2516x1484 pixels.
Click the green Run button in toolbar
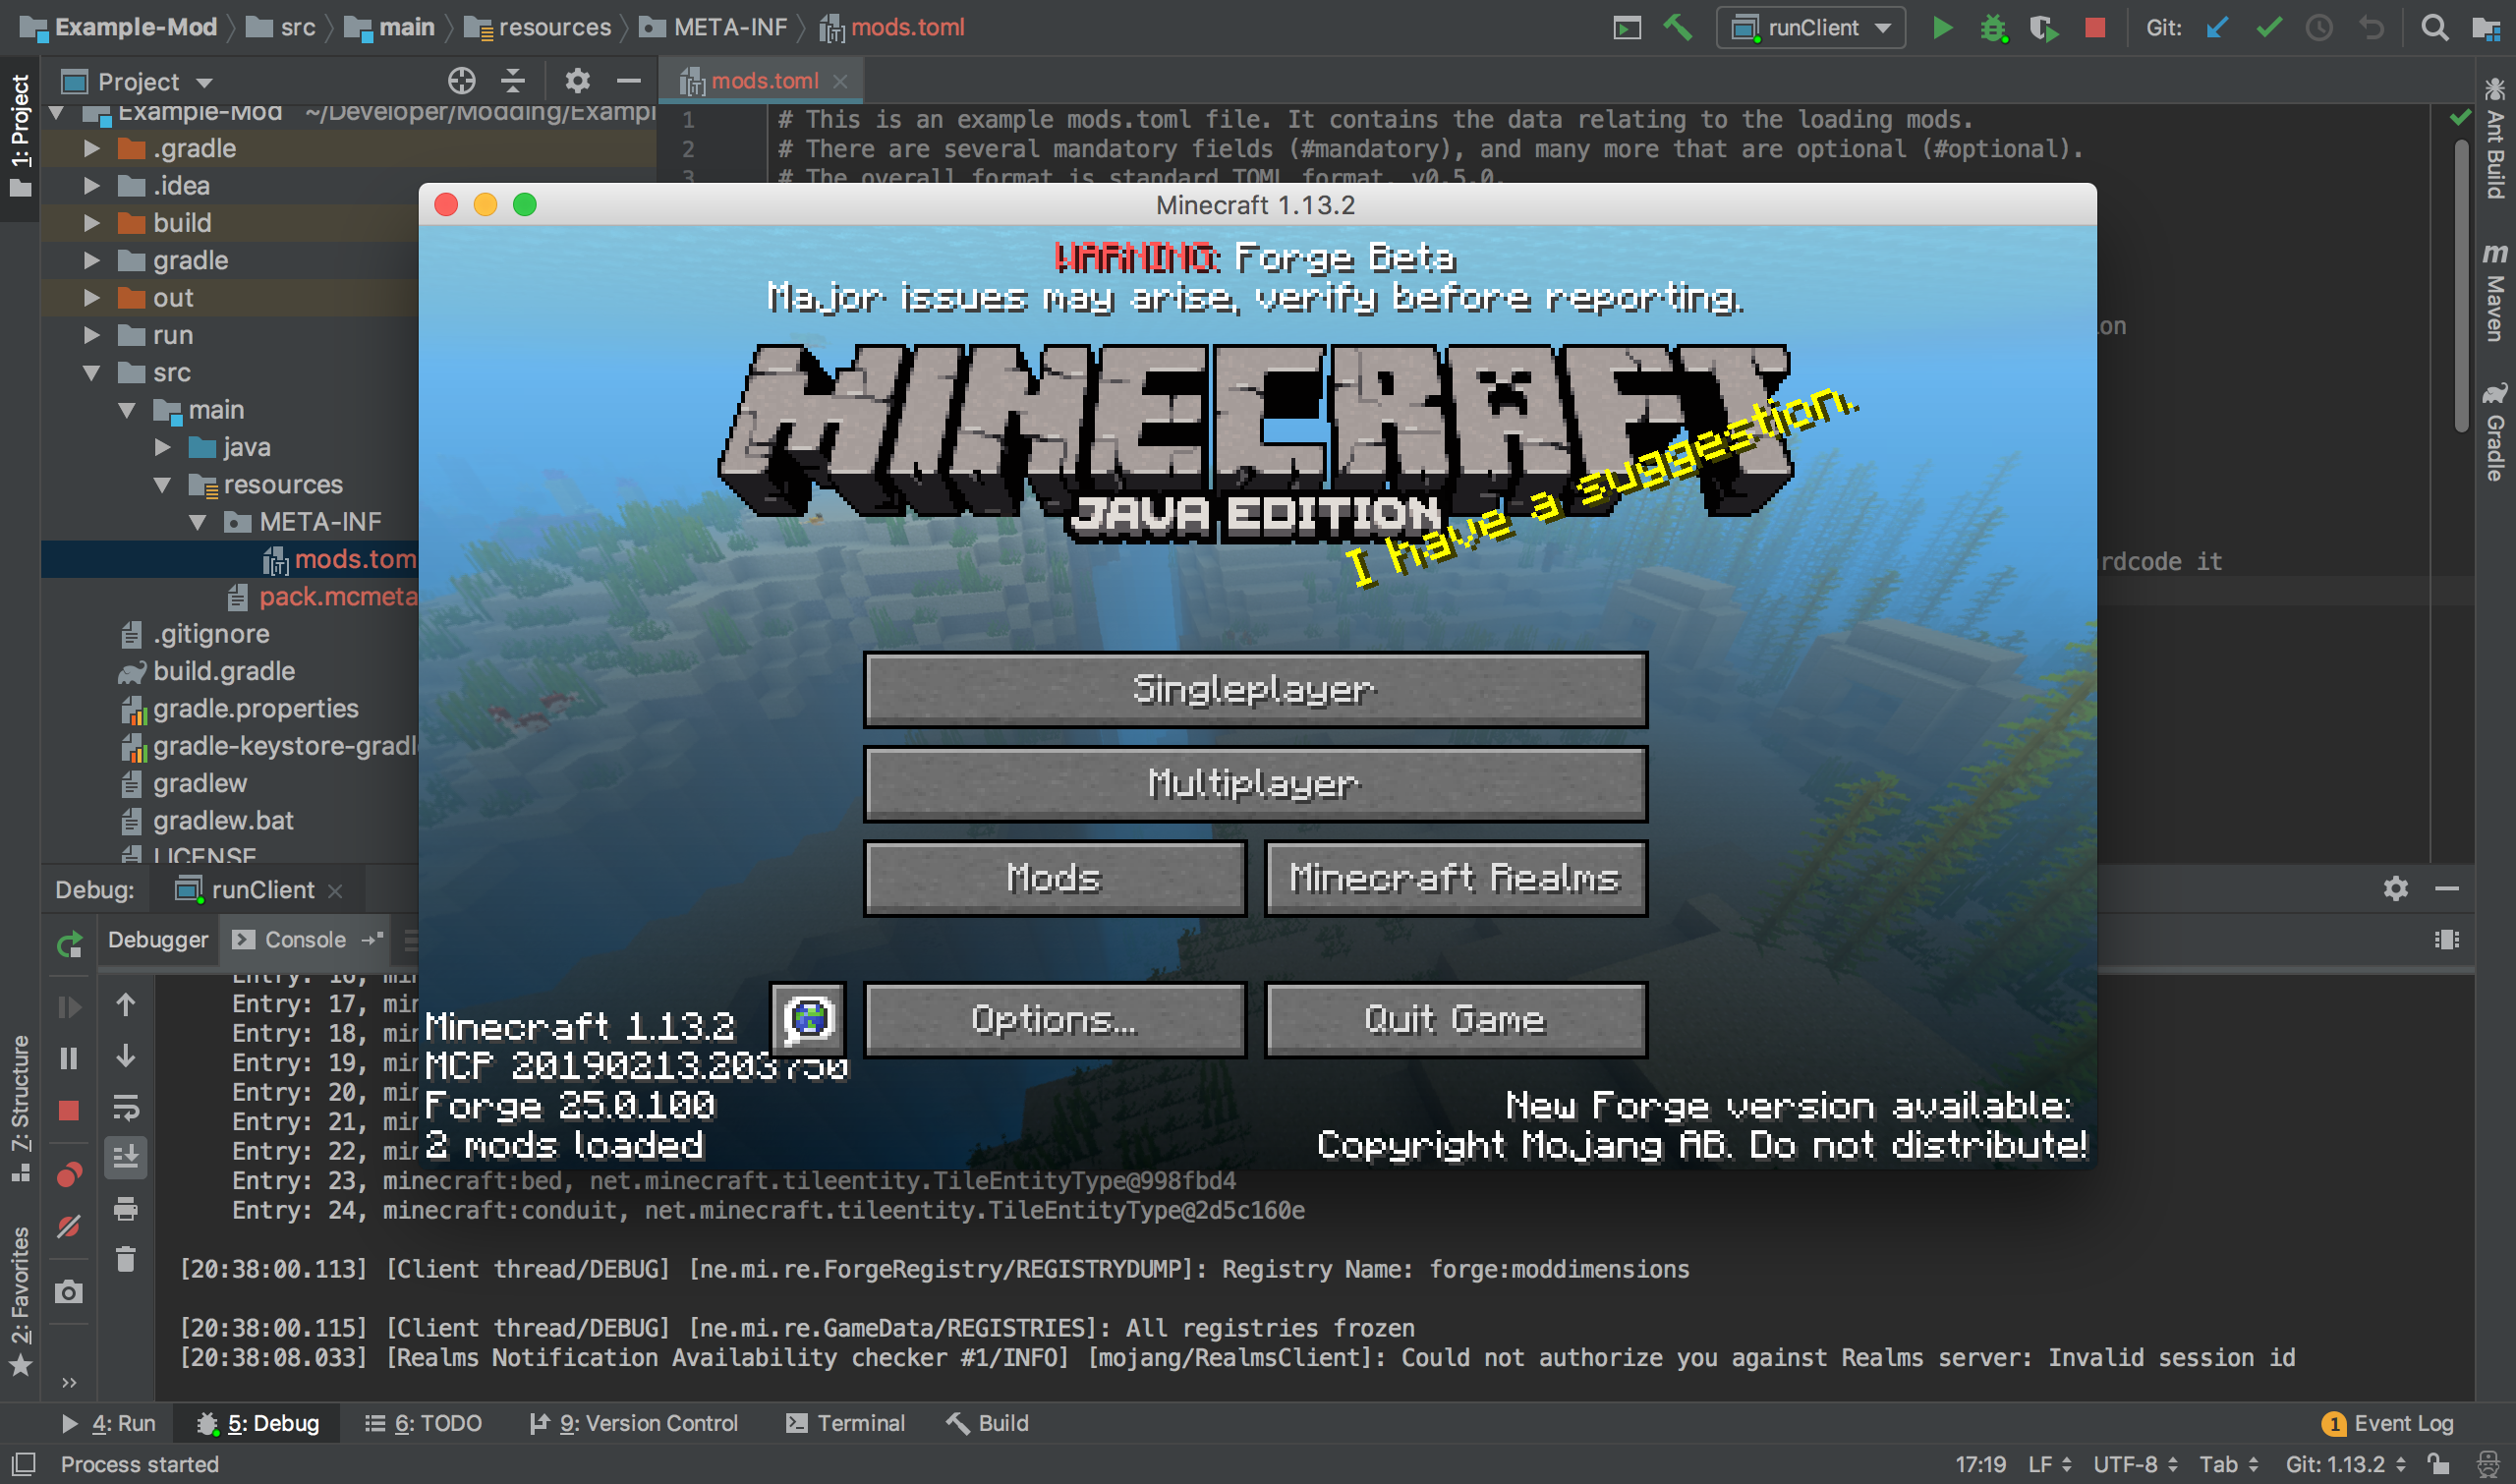(1942, 28)
